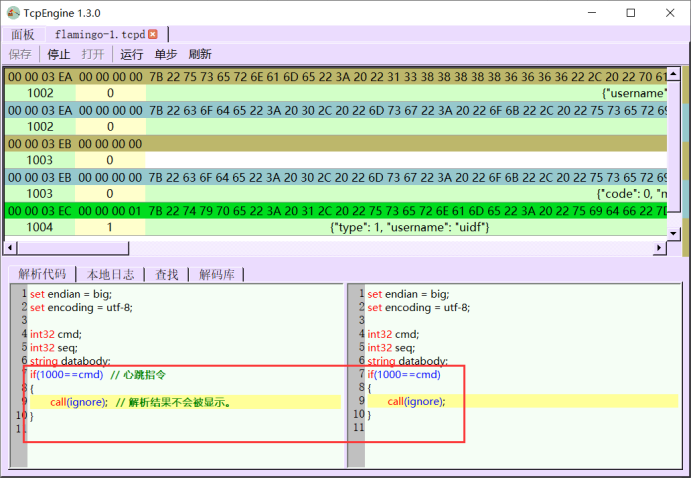Select the hex row 00 00 03 EB with empty body
The width and height of the screenshot is (692, 478).
tap(336, 144)
